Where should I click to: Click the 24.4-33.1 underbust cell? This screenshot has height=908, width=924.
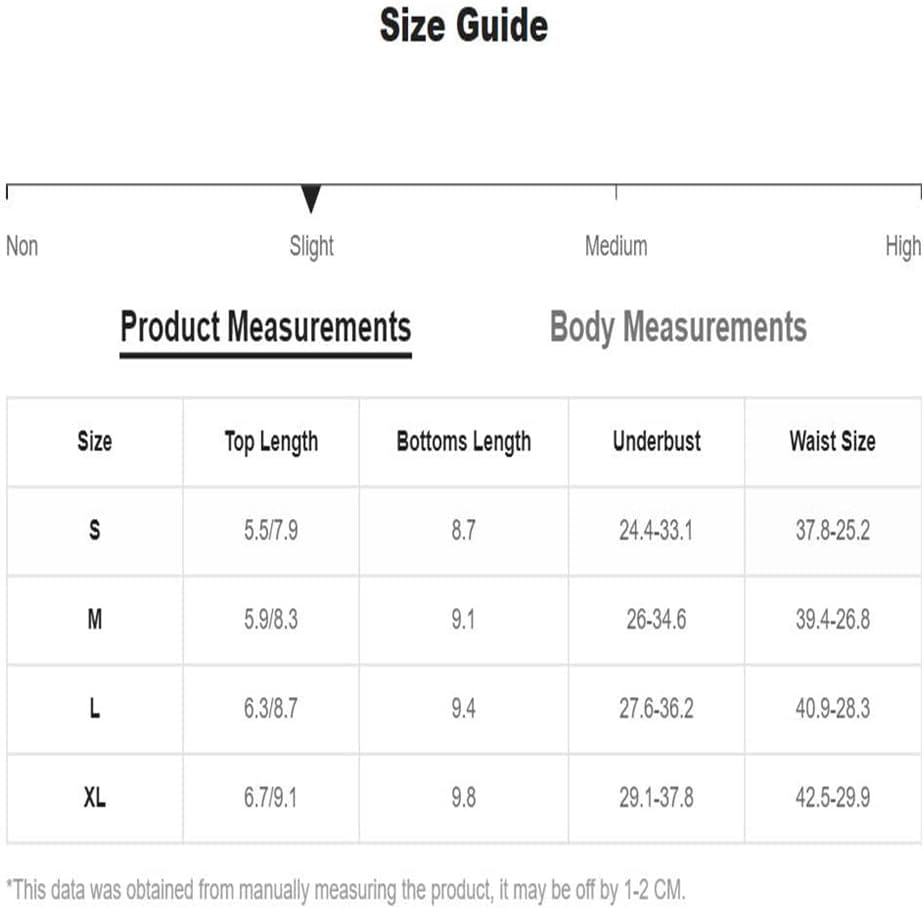[656, 530]
